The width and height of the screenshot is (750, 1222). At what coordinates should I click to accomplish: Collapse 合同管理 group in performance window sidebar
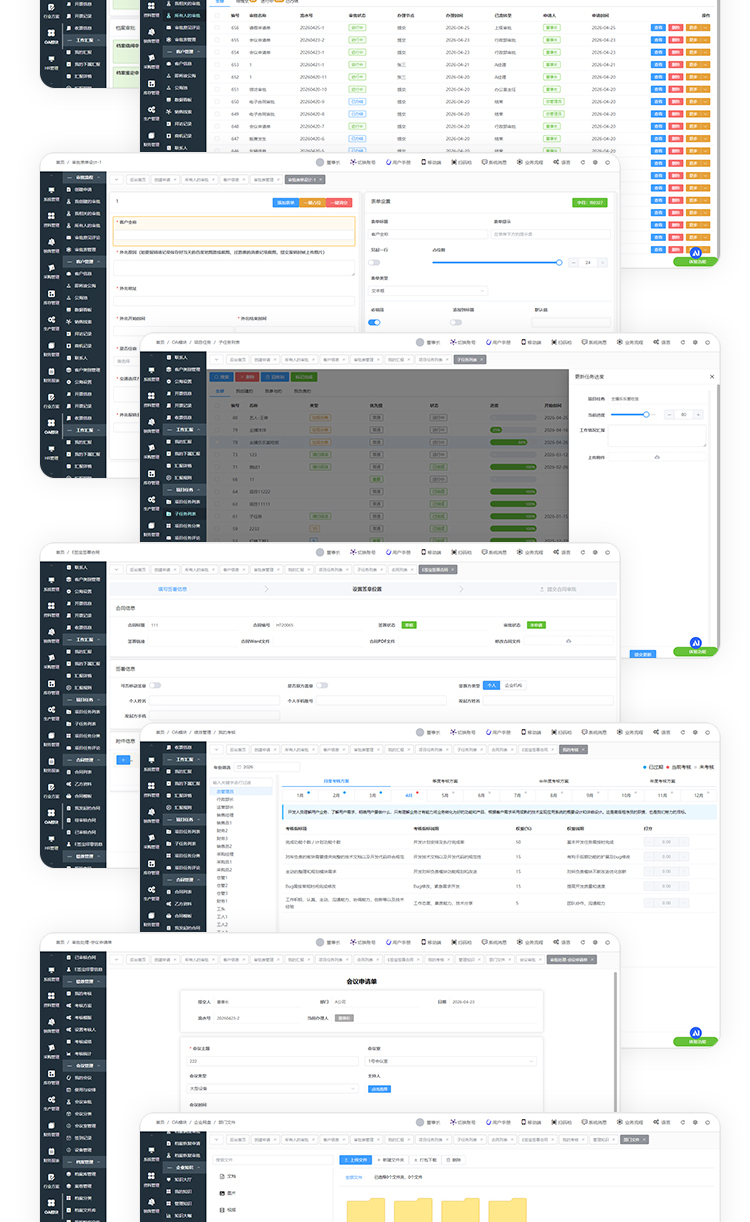182,880
